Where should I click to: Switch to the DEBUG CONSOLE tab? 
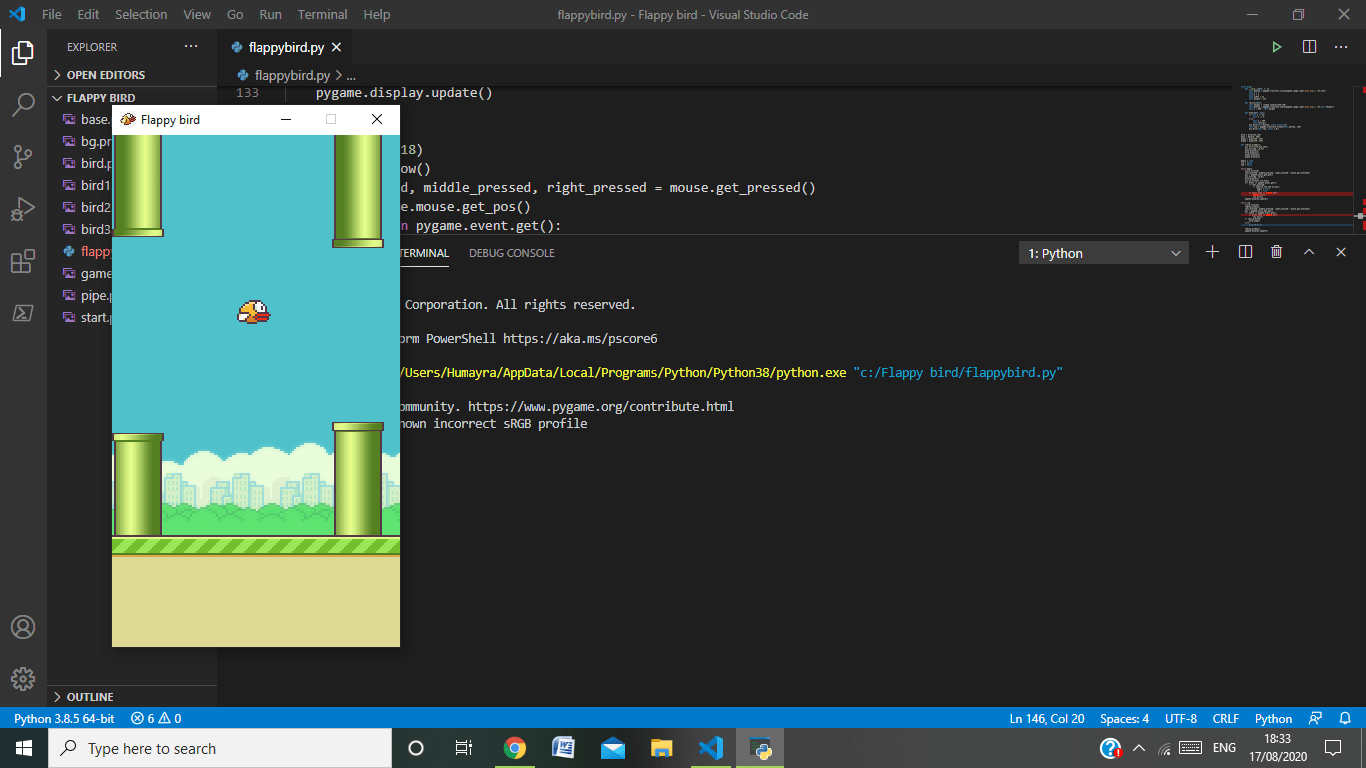(511, 253)
